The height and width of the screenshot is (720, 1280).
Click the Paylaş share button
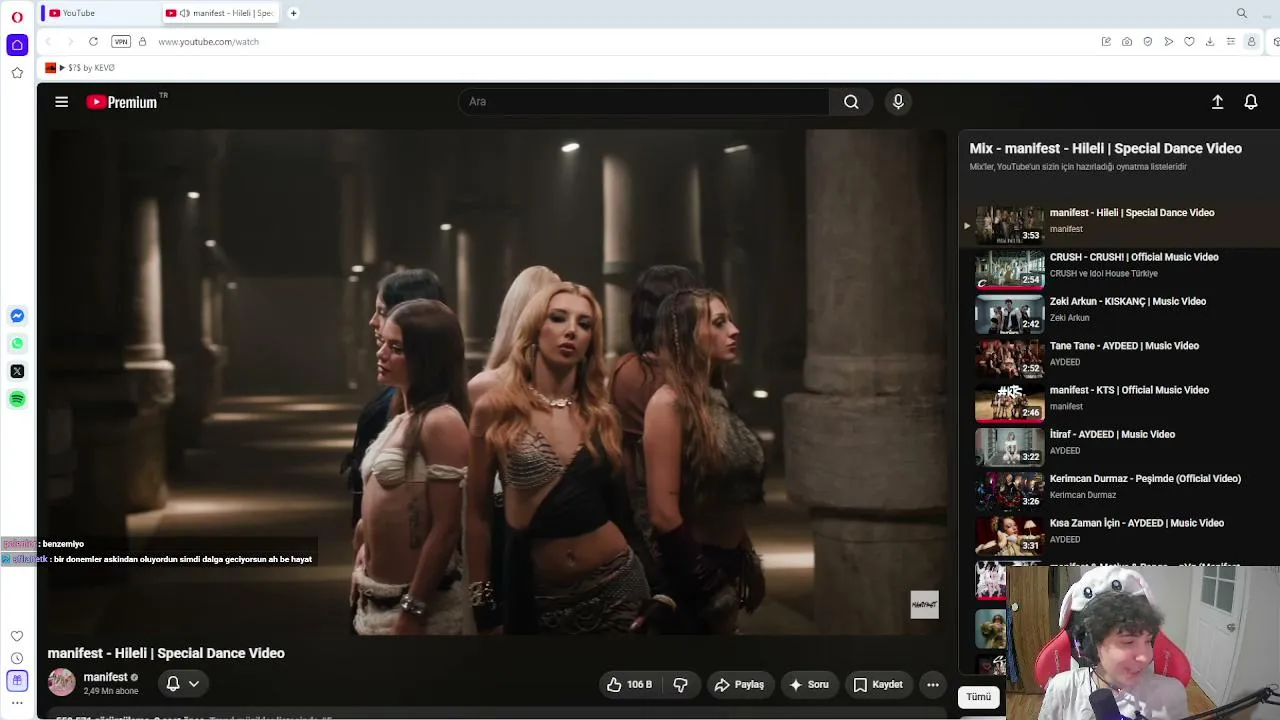[740, 685]
